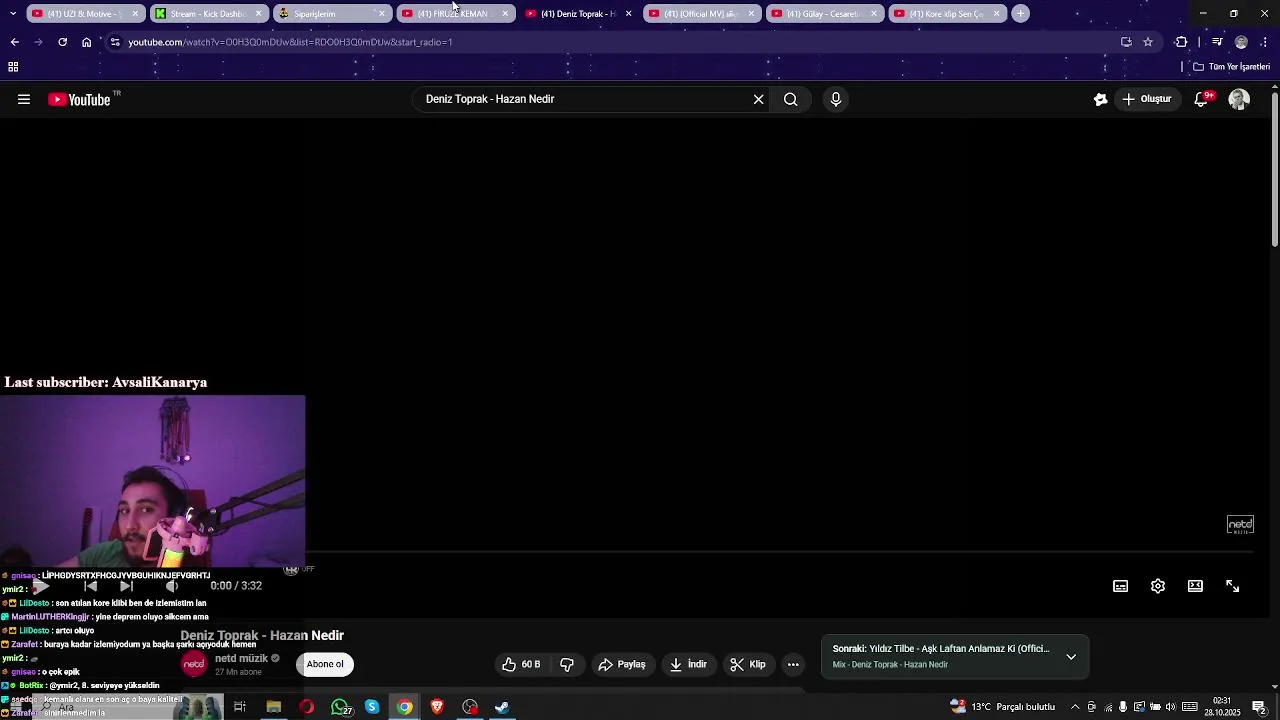The image size is (1280, 720).
Task: Start voice search with the microphone
Action: pos(836,99)
